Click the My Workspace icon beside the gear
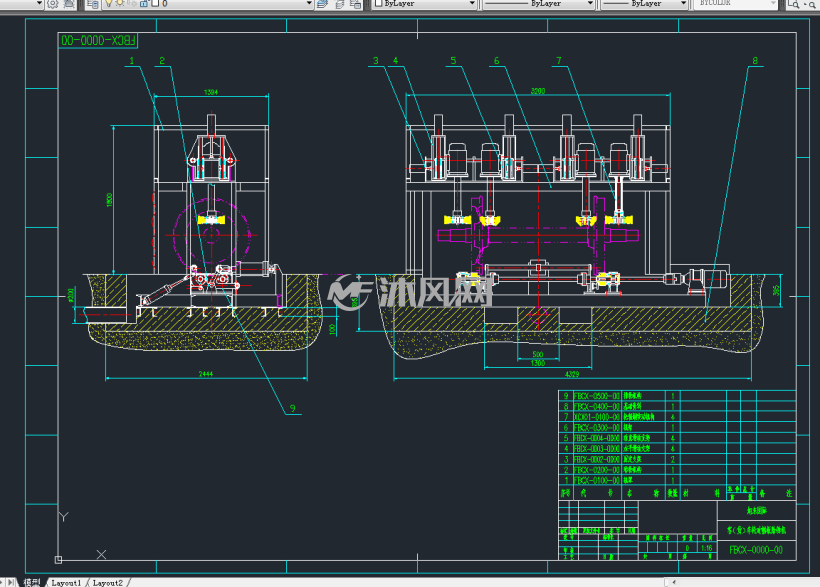Screen dimensions: 820x587 pyautogui.click(x=69, y=4)
